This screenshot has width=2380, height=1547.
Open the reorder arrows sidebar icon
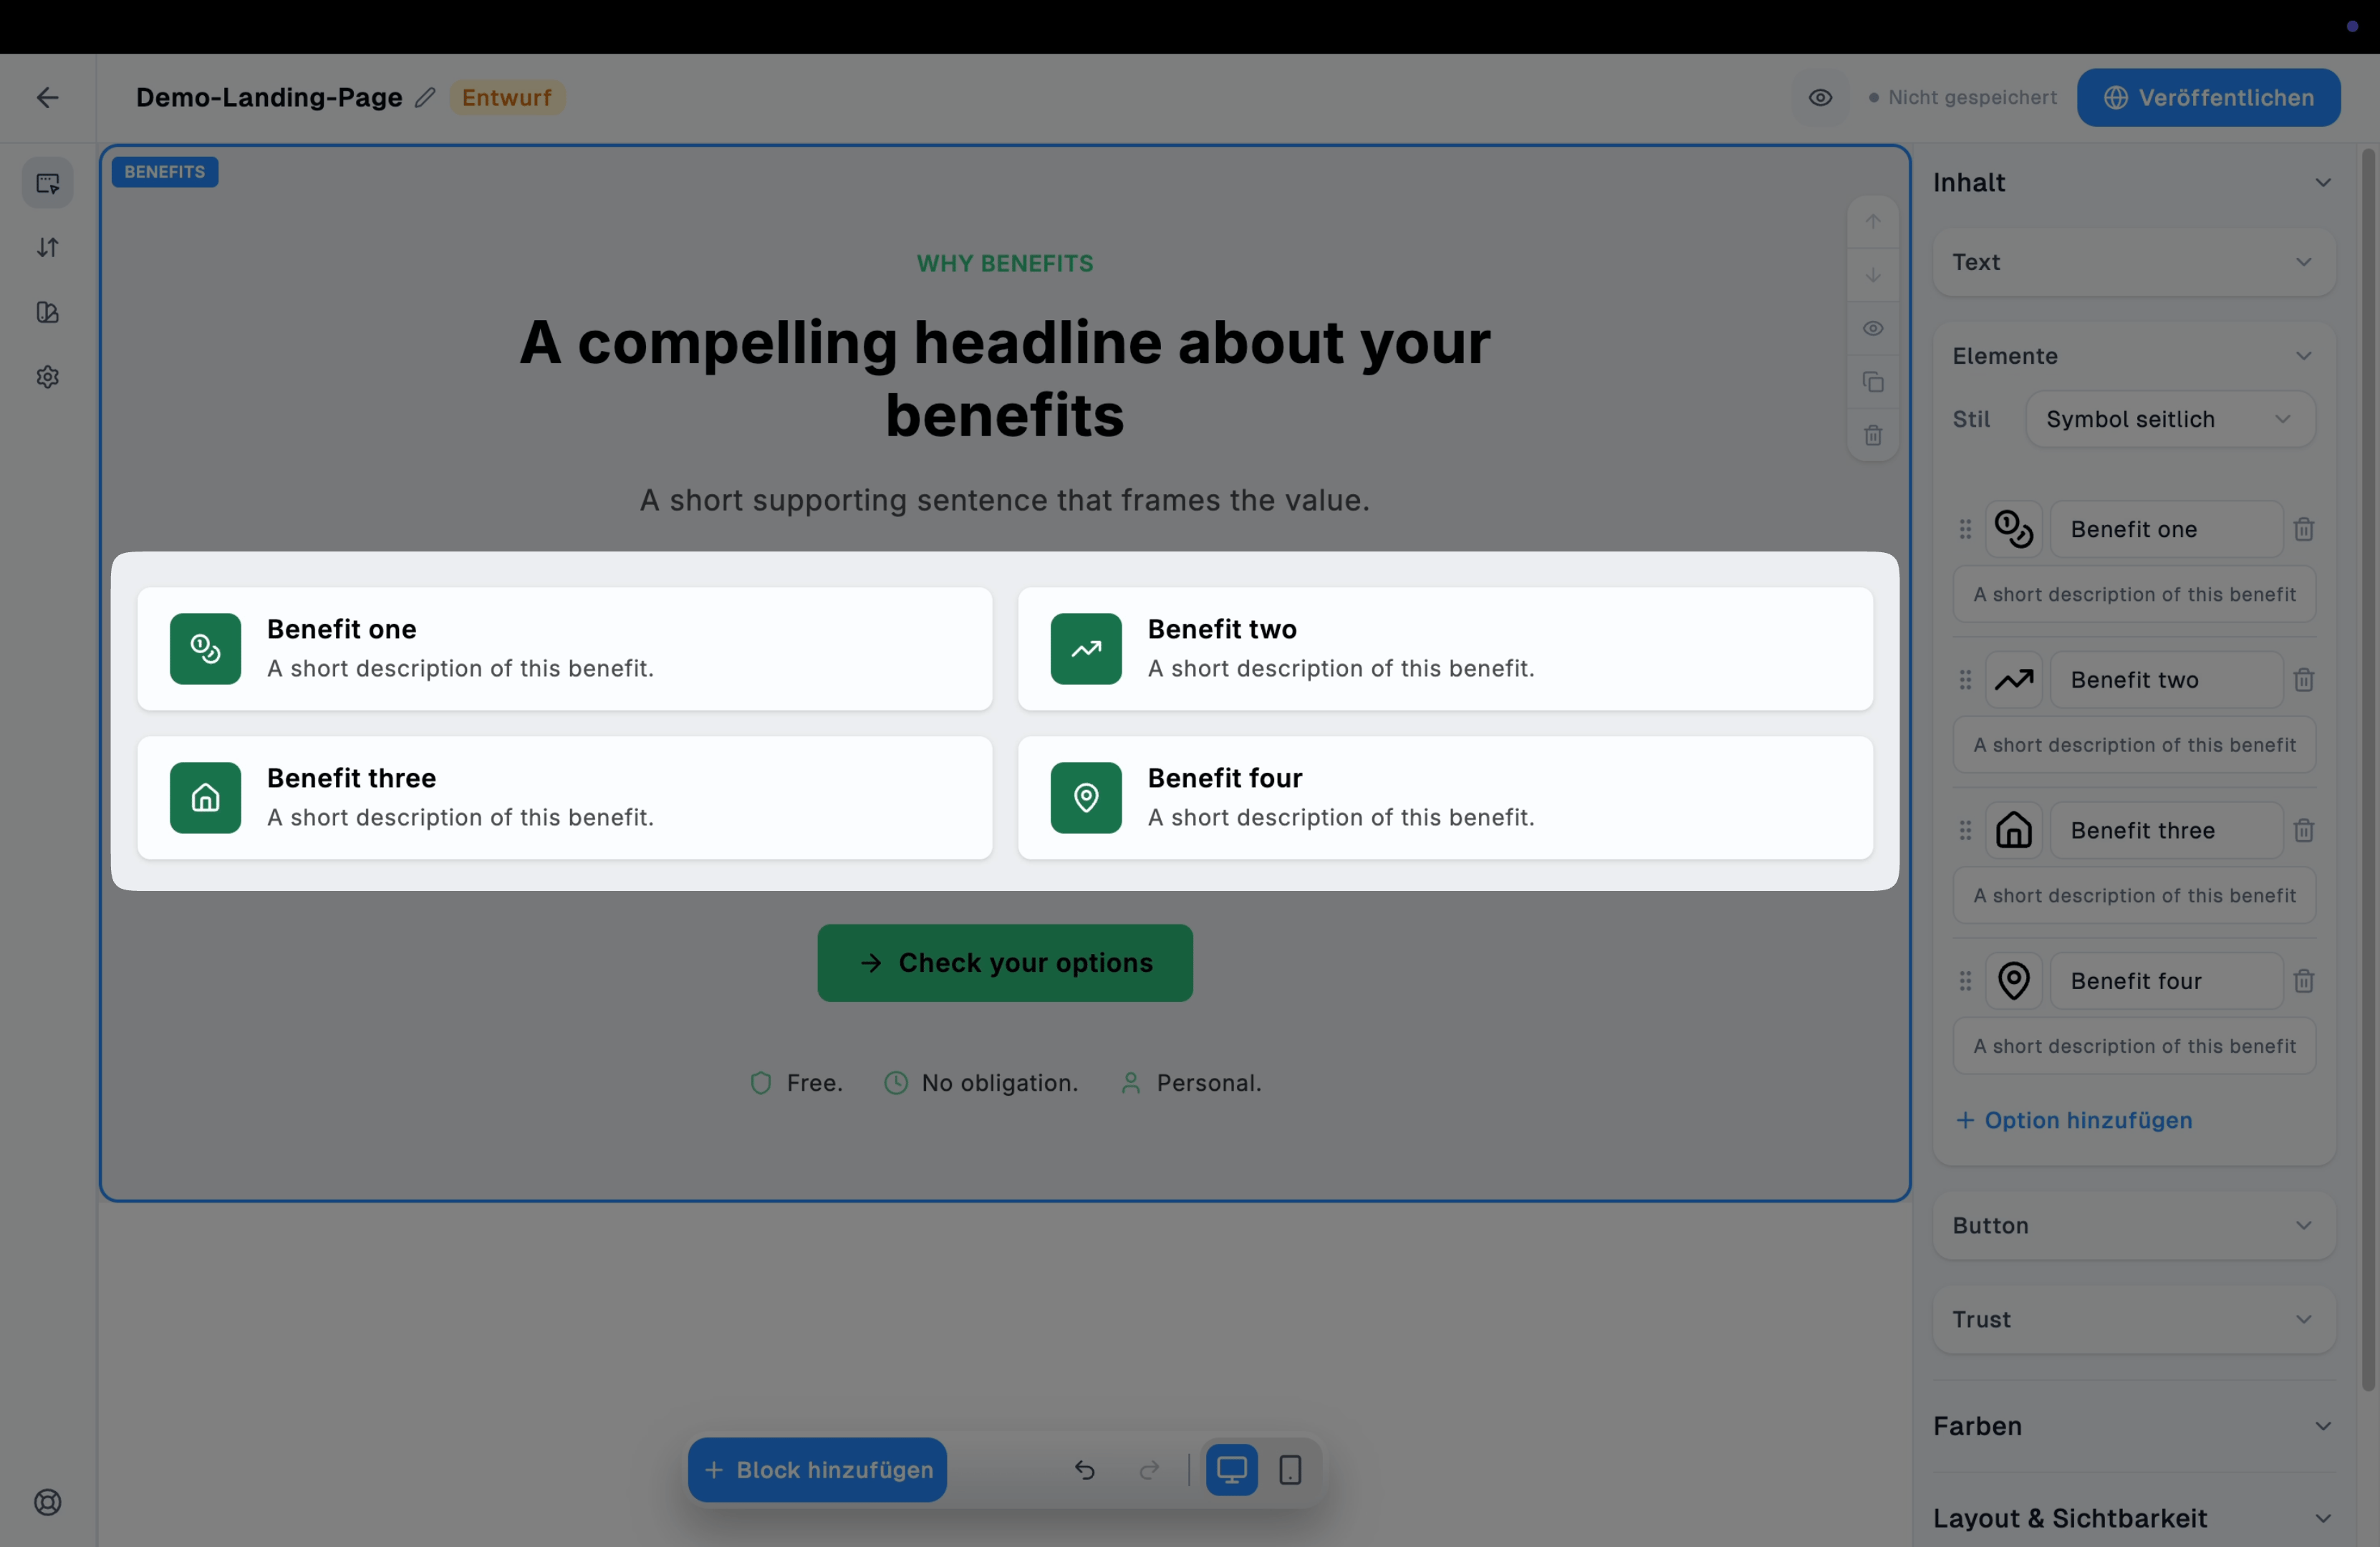tap(48, 247)
